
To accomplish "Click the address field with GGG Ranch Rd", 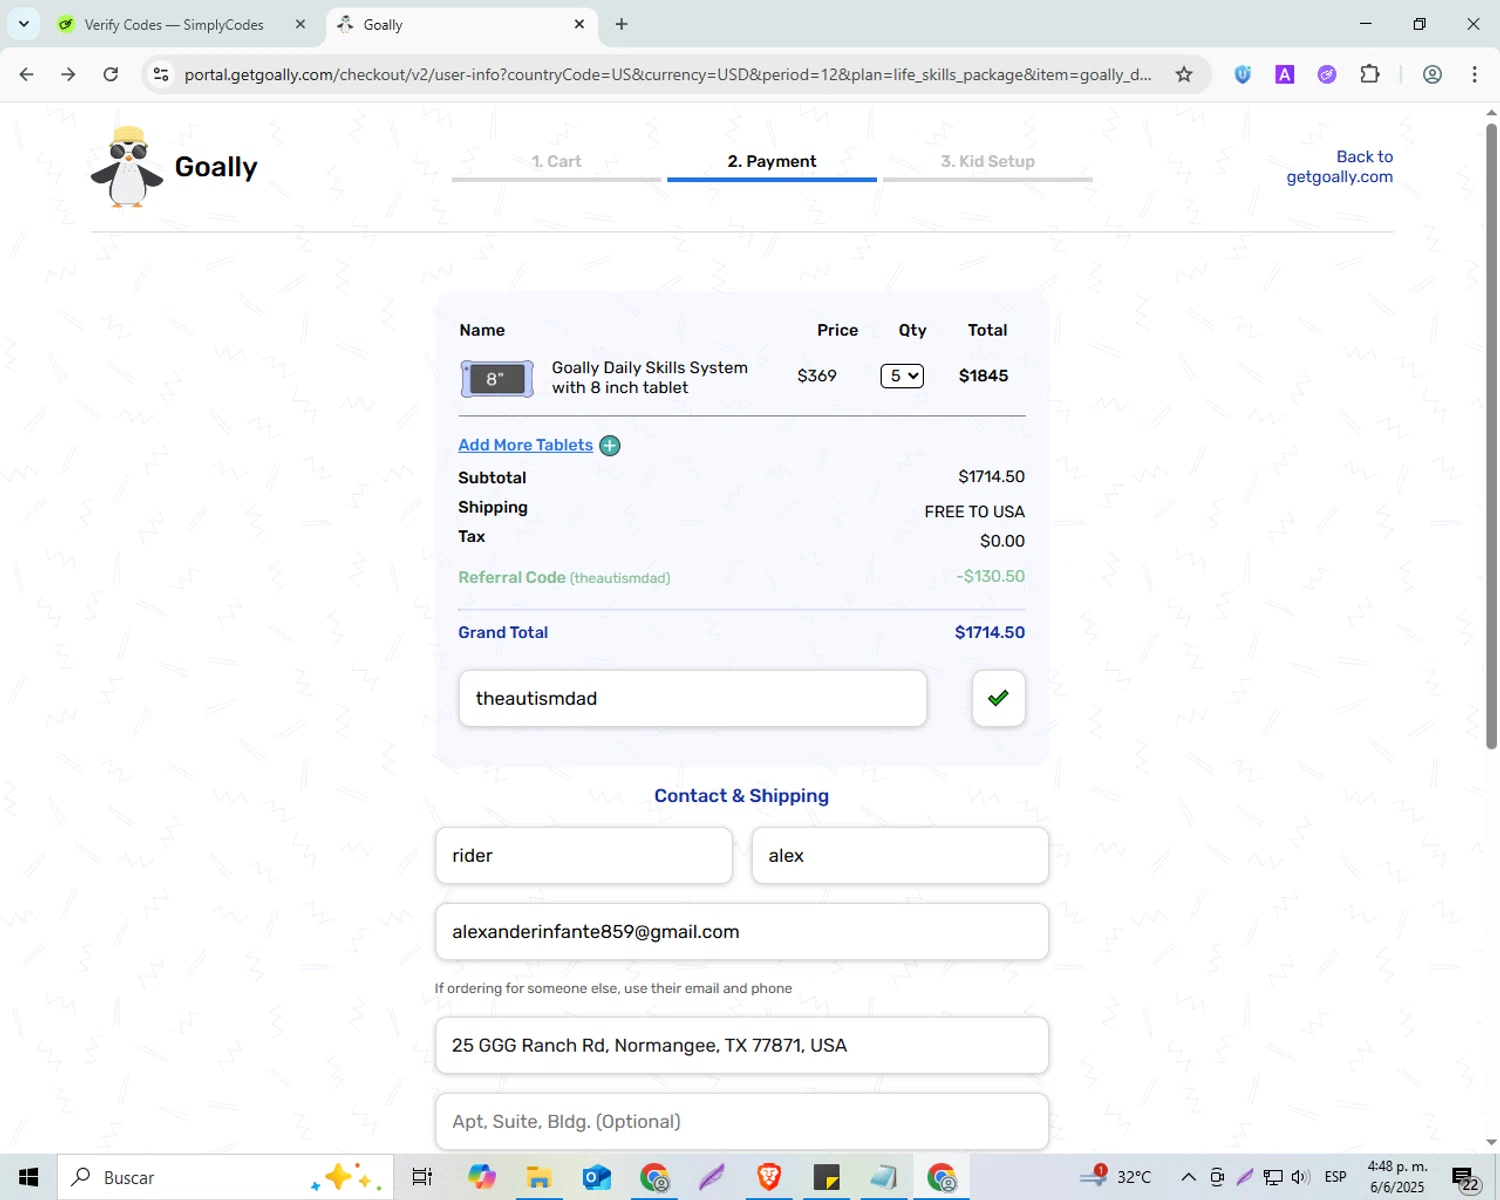I will click(742, 1046).
